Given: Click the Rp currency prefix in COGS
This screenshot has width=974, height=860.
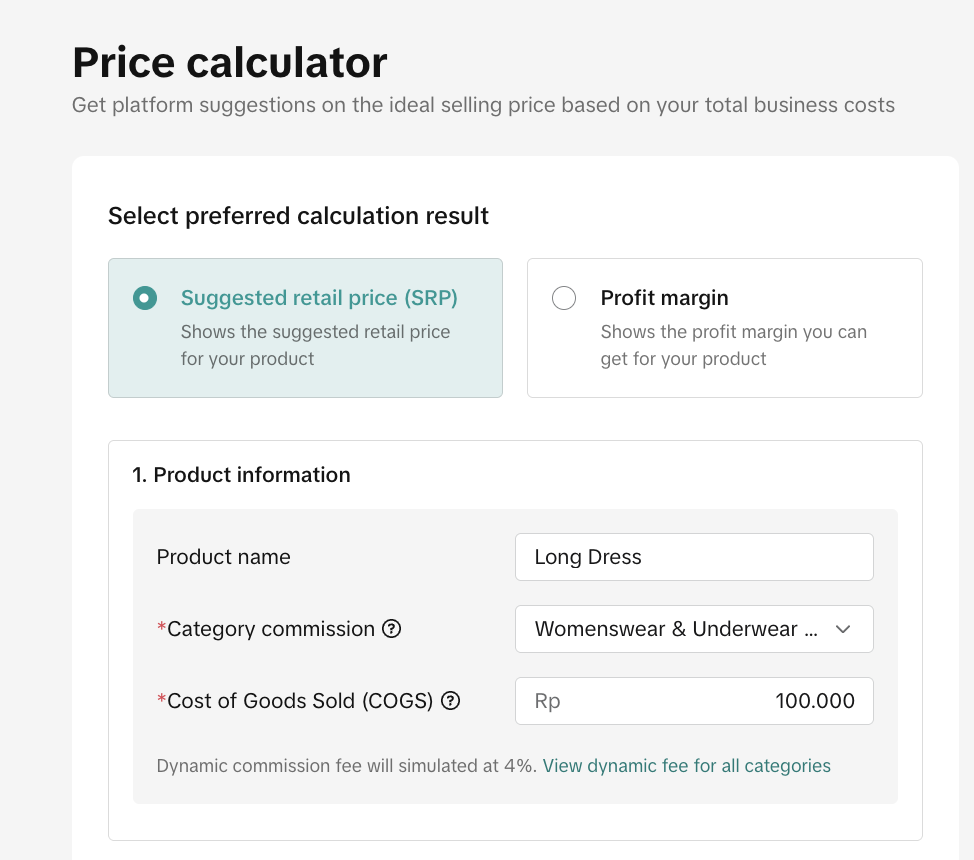Looking at the screenshot, I should pos(547,701).
